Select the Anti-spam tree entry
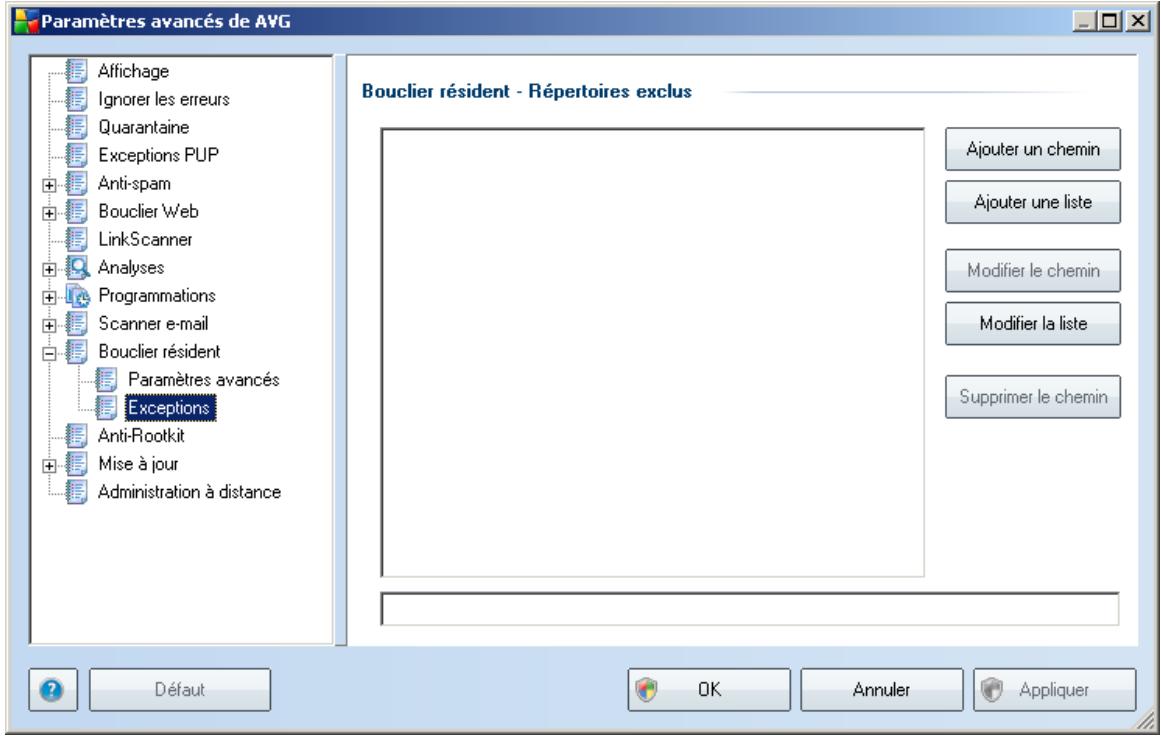The image size is (1161, 736). (x=134, y=184)
